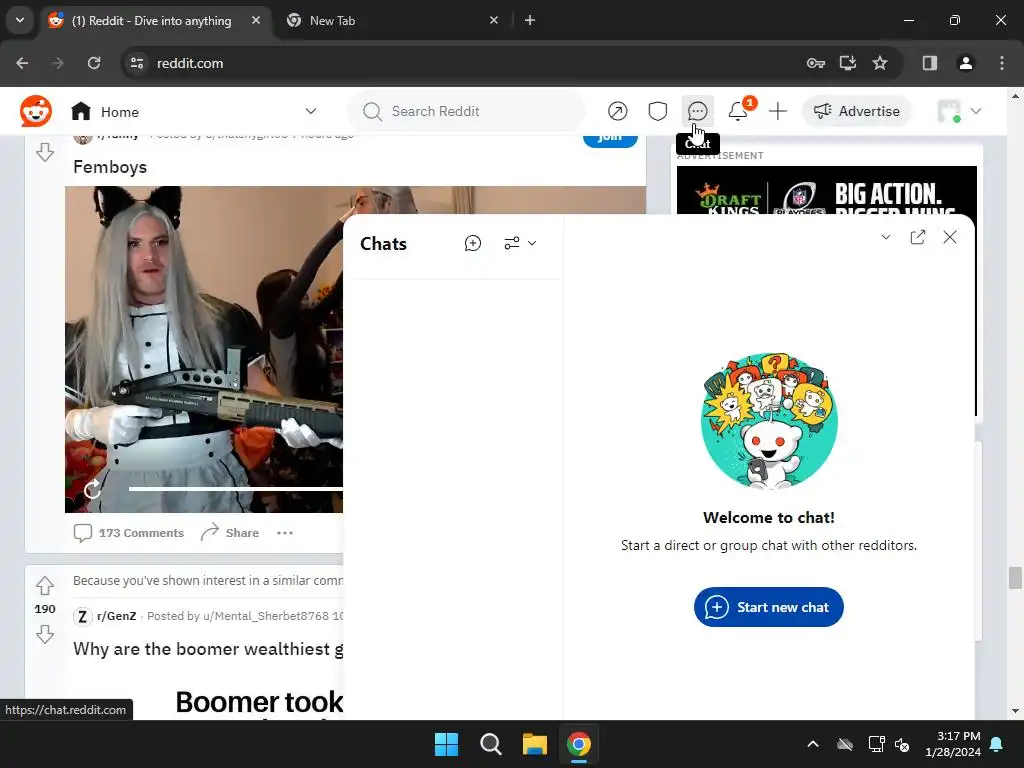The width and height of the screenshot is (1024, 768).
Task: Pop out chat into a new window
Action: pos(918,237)
